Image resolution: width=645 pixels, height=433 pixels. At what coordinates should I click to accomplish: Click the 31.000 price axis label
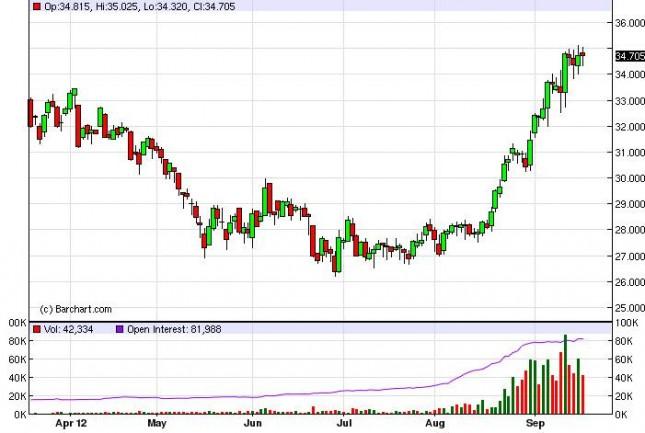tap(630, 153)
